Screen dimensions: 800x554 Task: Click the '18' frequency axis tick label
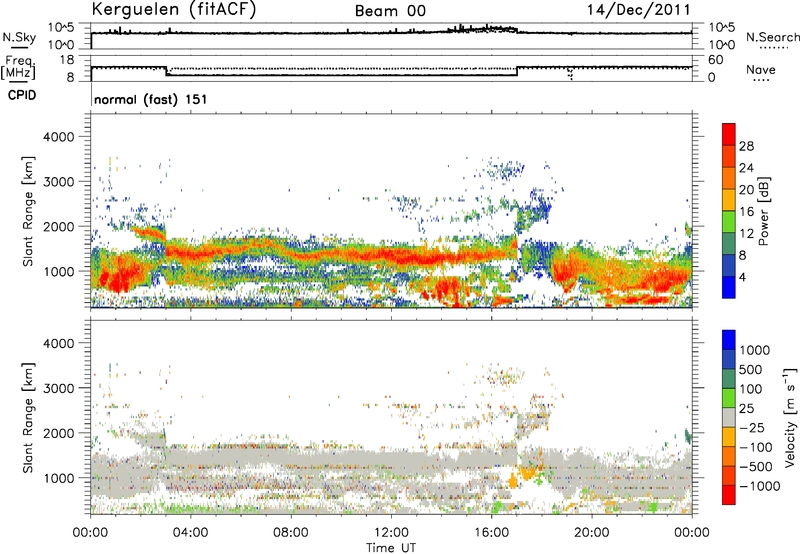[x=67, y=60]
